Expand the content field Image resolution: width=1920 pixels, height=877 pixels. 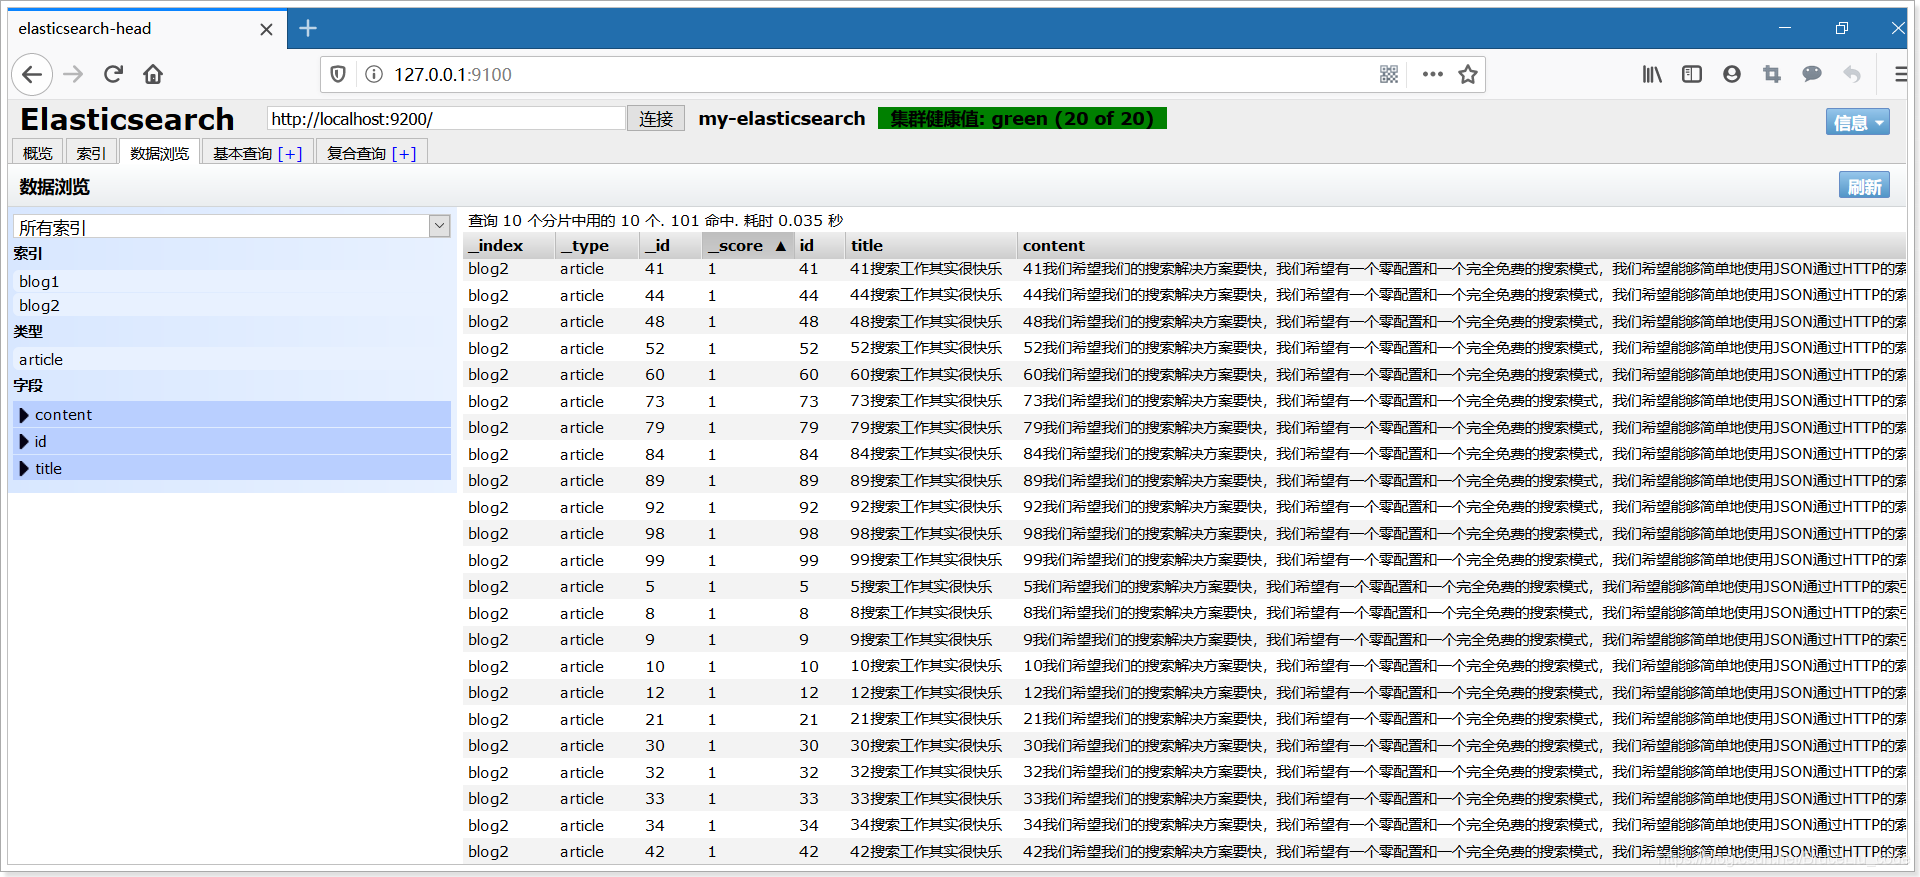tap(232, 415)
